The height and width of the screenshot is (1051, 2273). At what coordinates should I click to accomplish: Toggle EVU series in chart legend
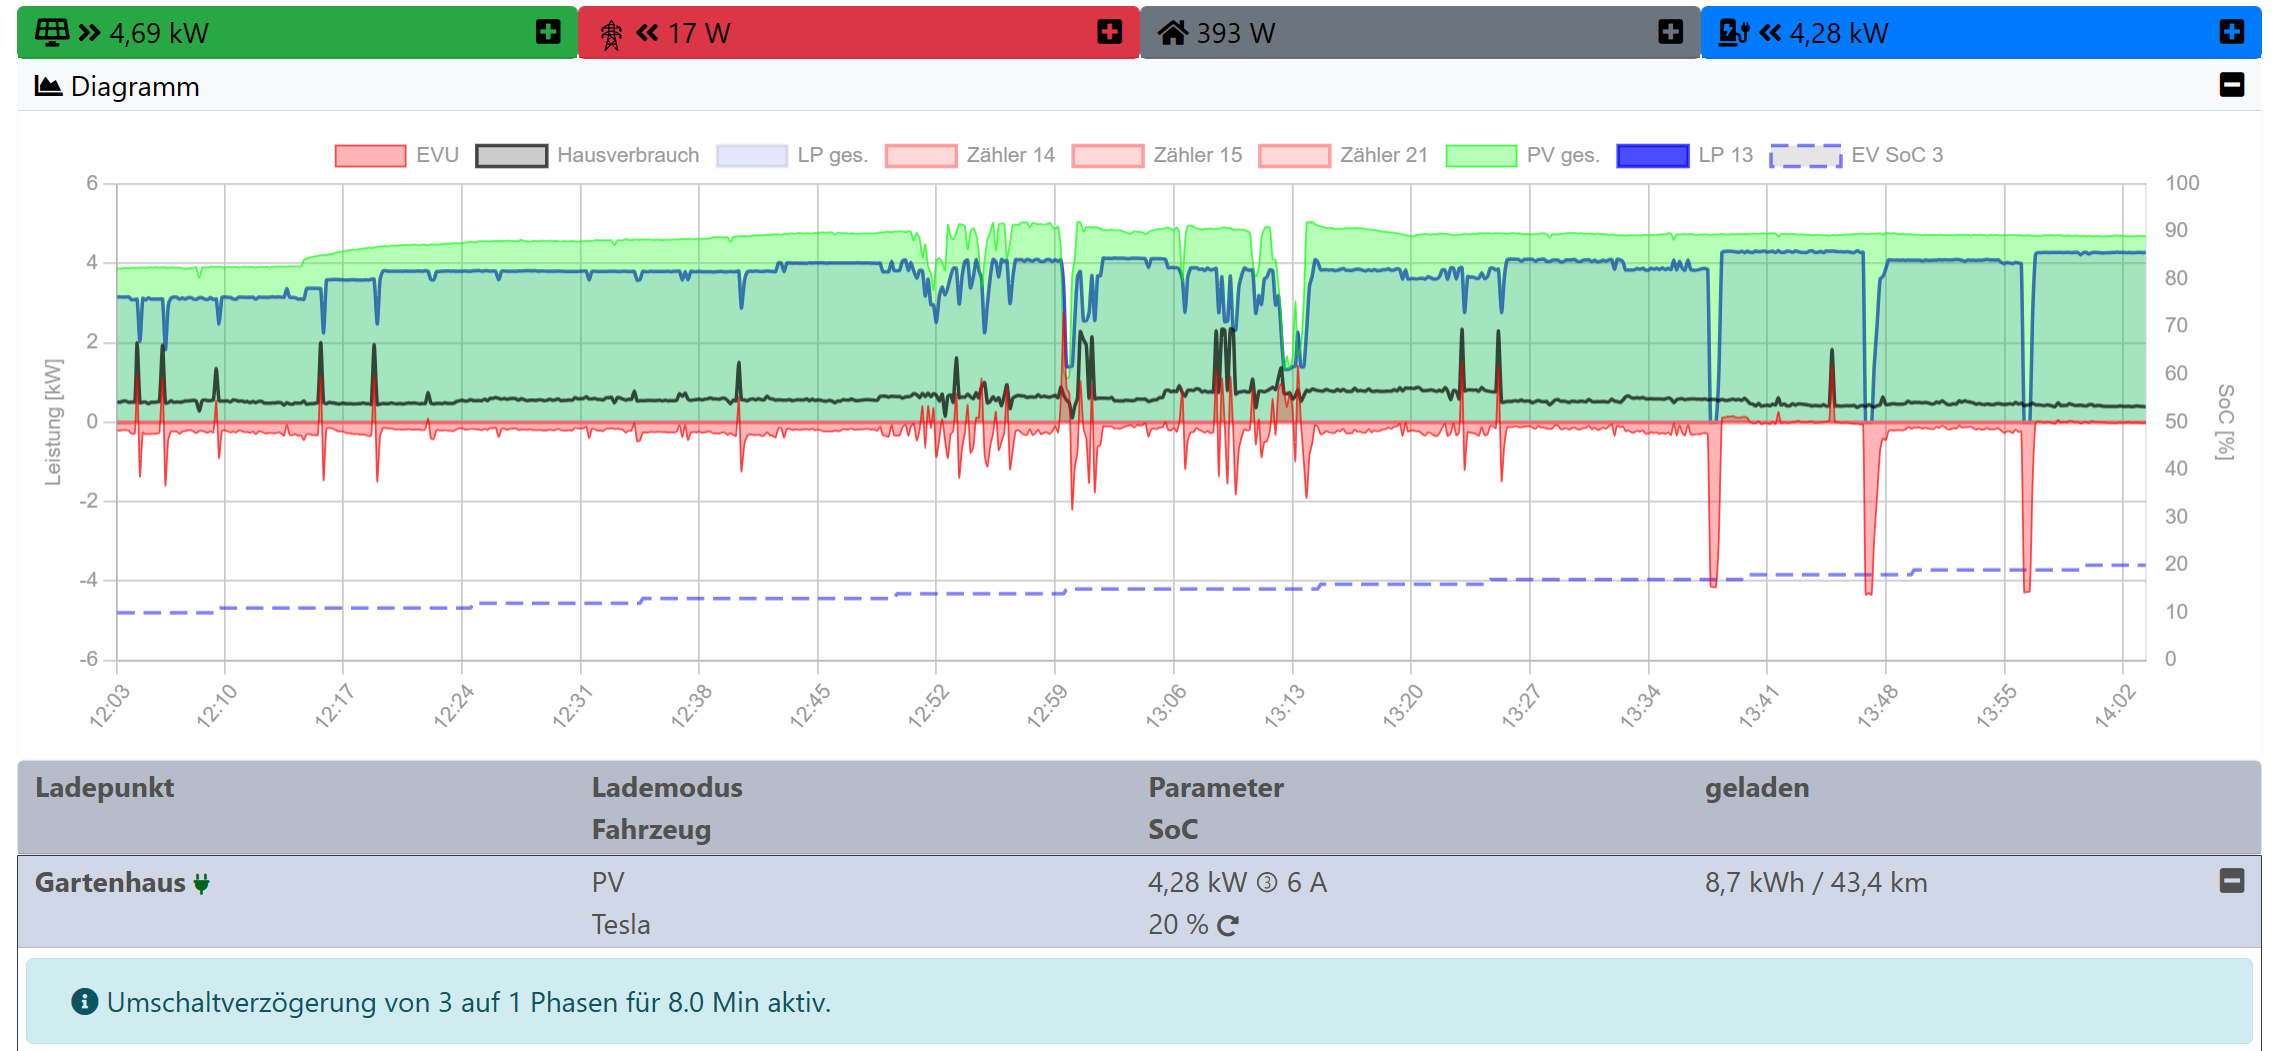point(397,155)
